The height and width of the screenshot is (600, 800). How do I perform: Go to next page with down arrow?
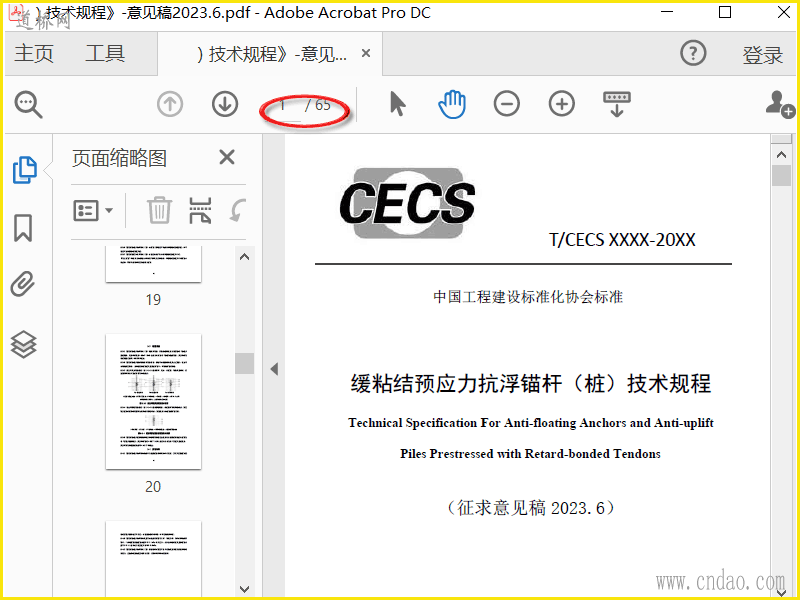[x=225, y=104]
